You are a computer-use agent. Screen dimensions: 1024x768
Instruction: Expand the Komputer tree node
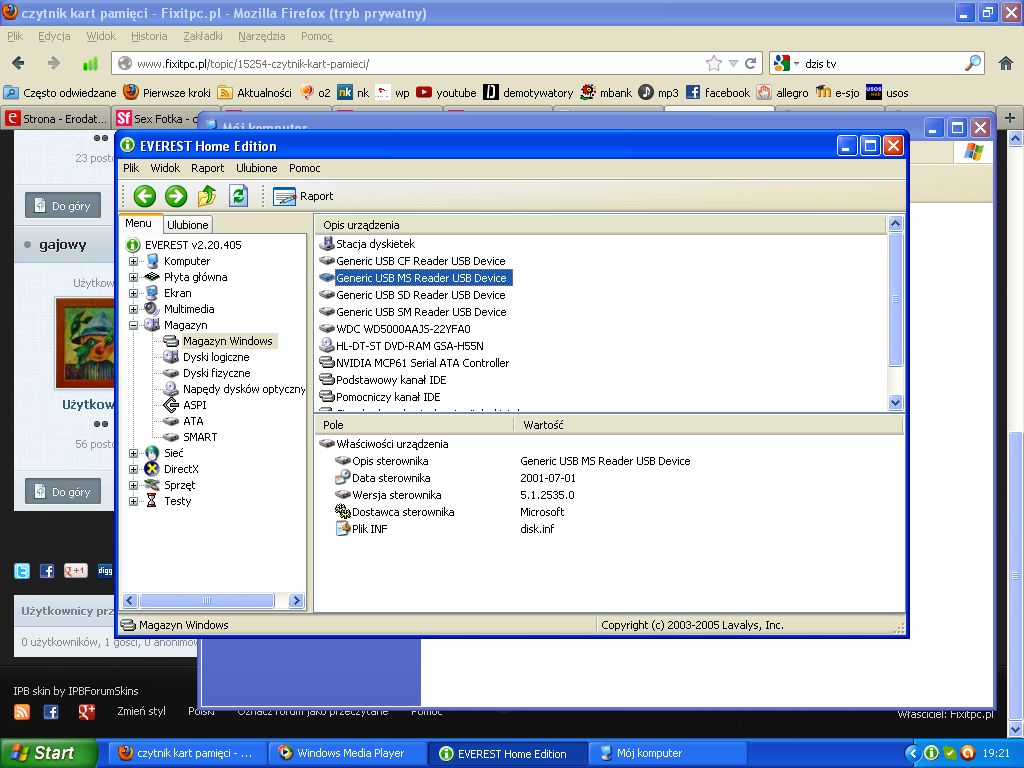(x=133, y=261)
